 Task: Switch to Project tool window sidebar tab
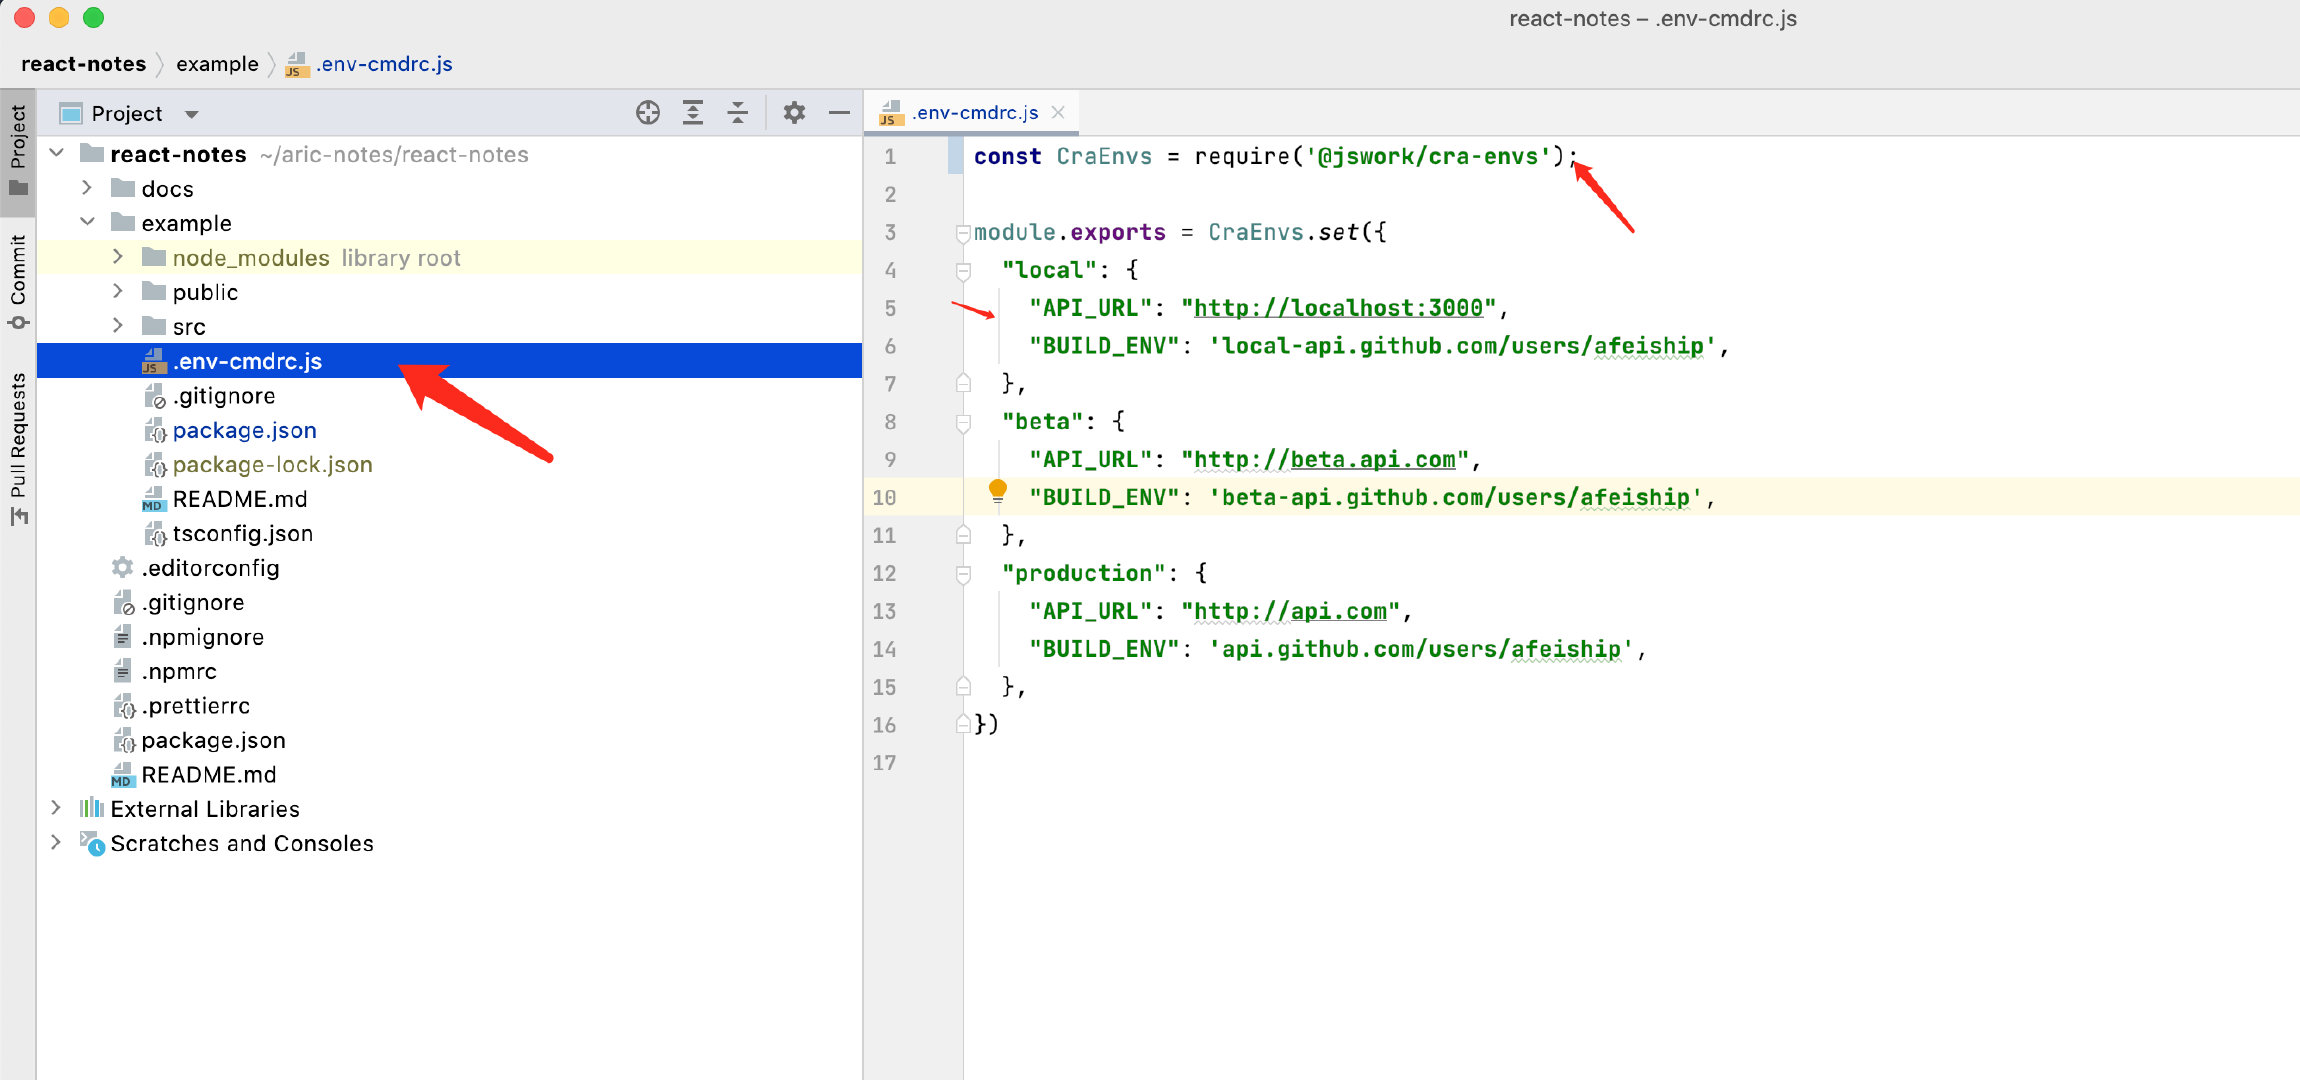pyautogui.click(x=18, y=151)
